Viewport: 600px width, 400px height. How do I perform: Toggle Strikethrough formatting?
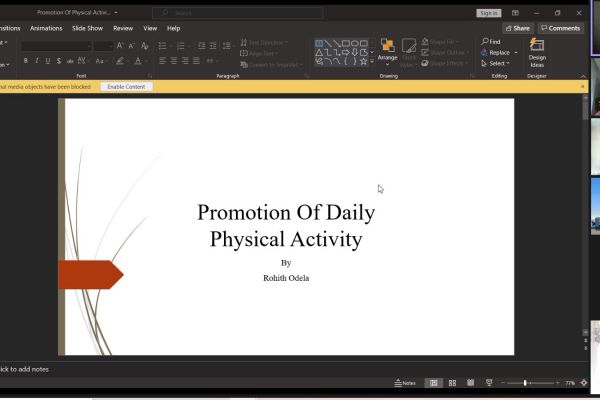70,60
